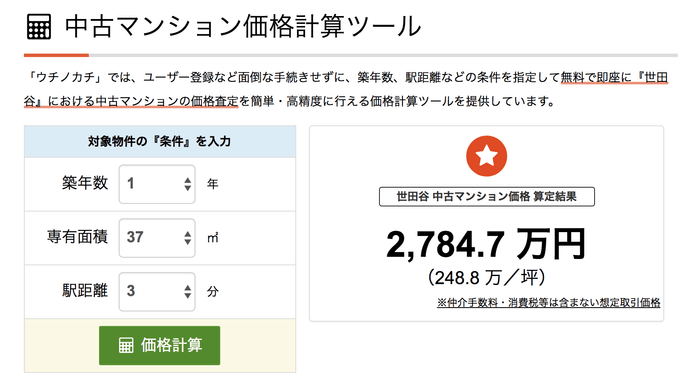Click the underlined 無料で即座に『世田谷 text
Screen dimensions: 700x383
click(614, 78)
